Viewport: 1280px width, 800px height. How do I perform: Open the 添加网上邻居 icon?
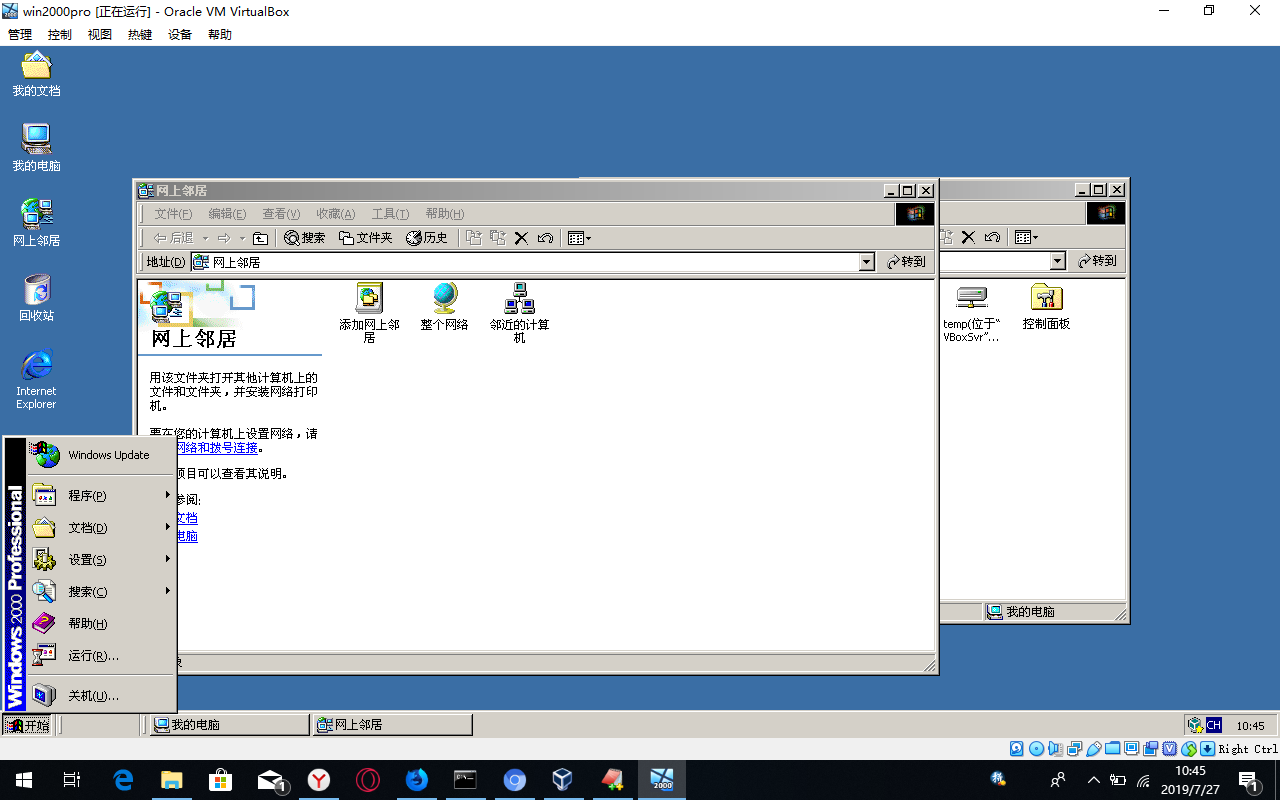(369, 312)
